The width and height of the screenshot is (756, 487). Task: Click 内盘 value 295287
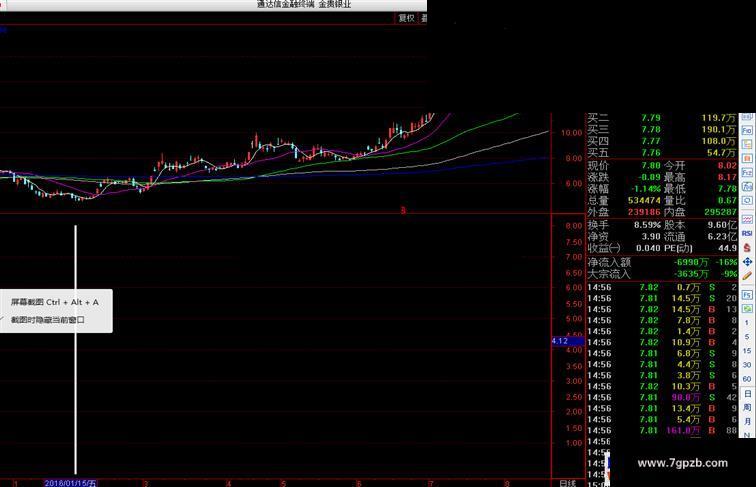[720, 212]
